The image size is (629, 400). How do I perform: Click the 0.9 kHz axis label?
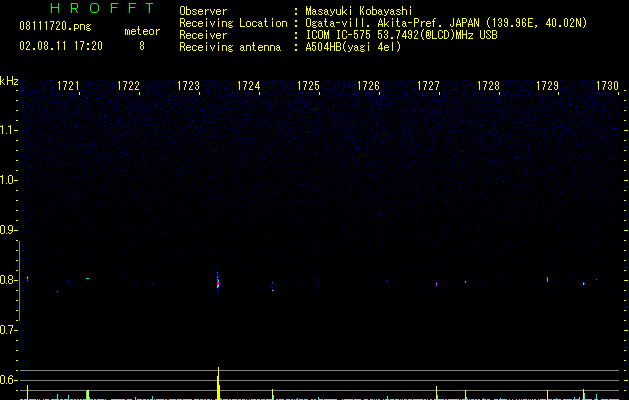coord(8,230)
